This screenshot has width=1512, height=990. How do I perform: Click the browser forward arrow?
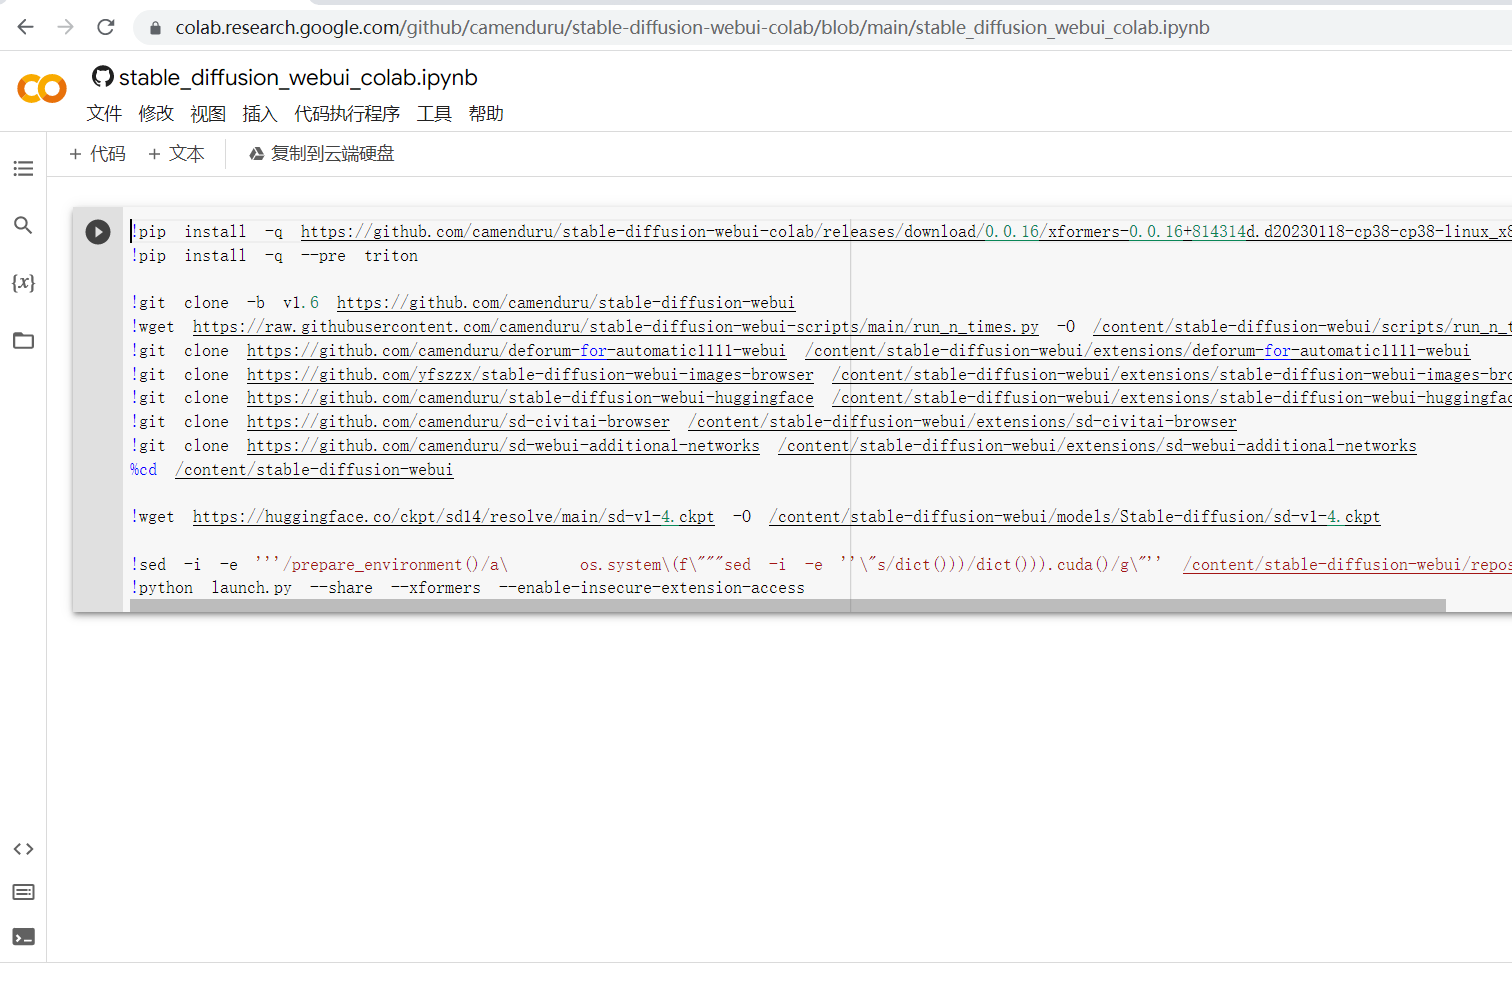click(66, 27)
